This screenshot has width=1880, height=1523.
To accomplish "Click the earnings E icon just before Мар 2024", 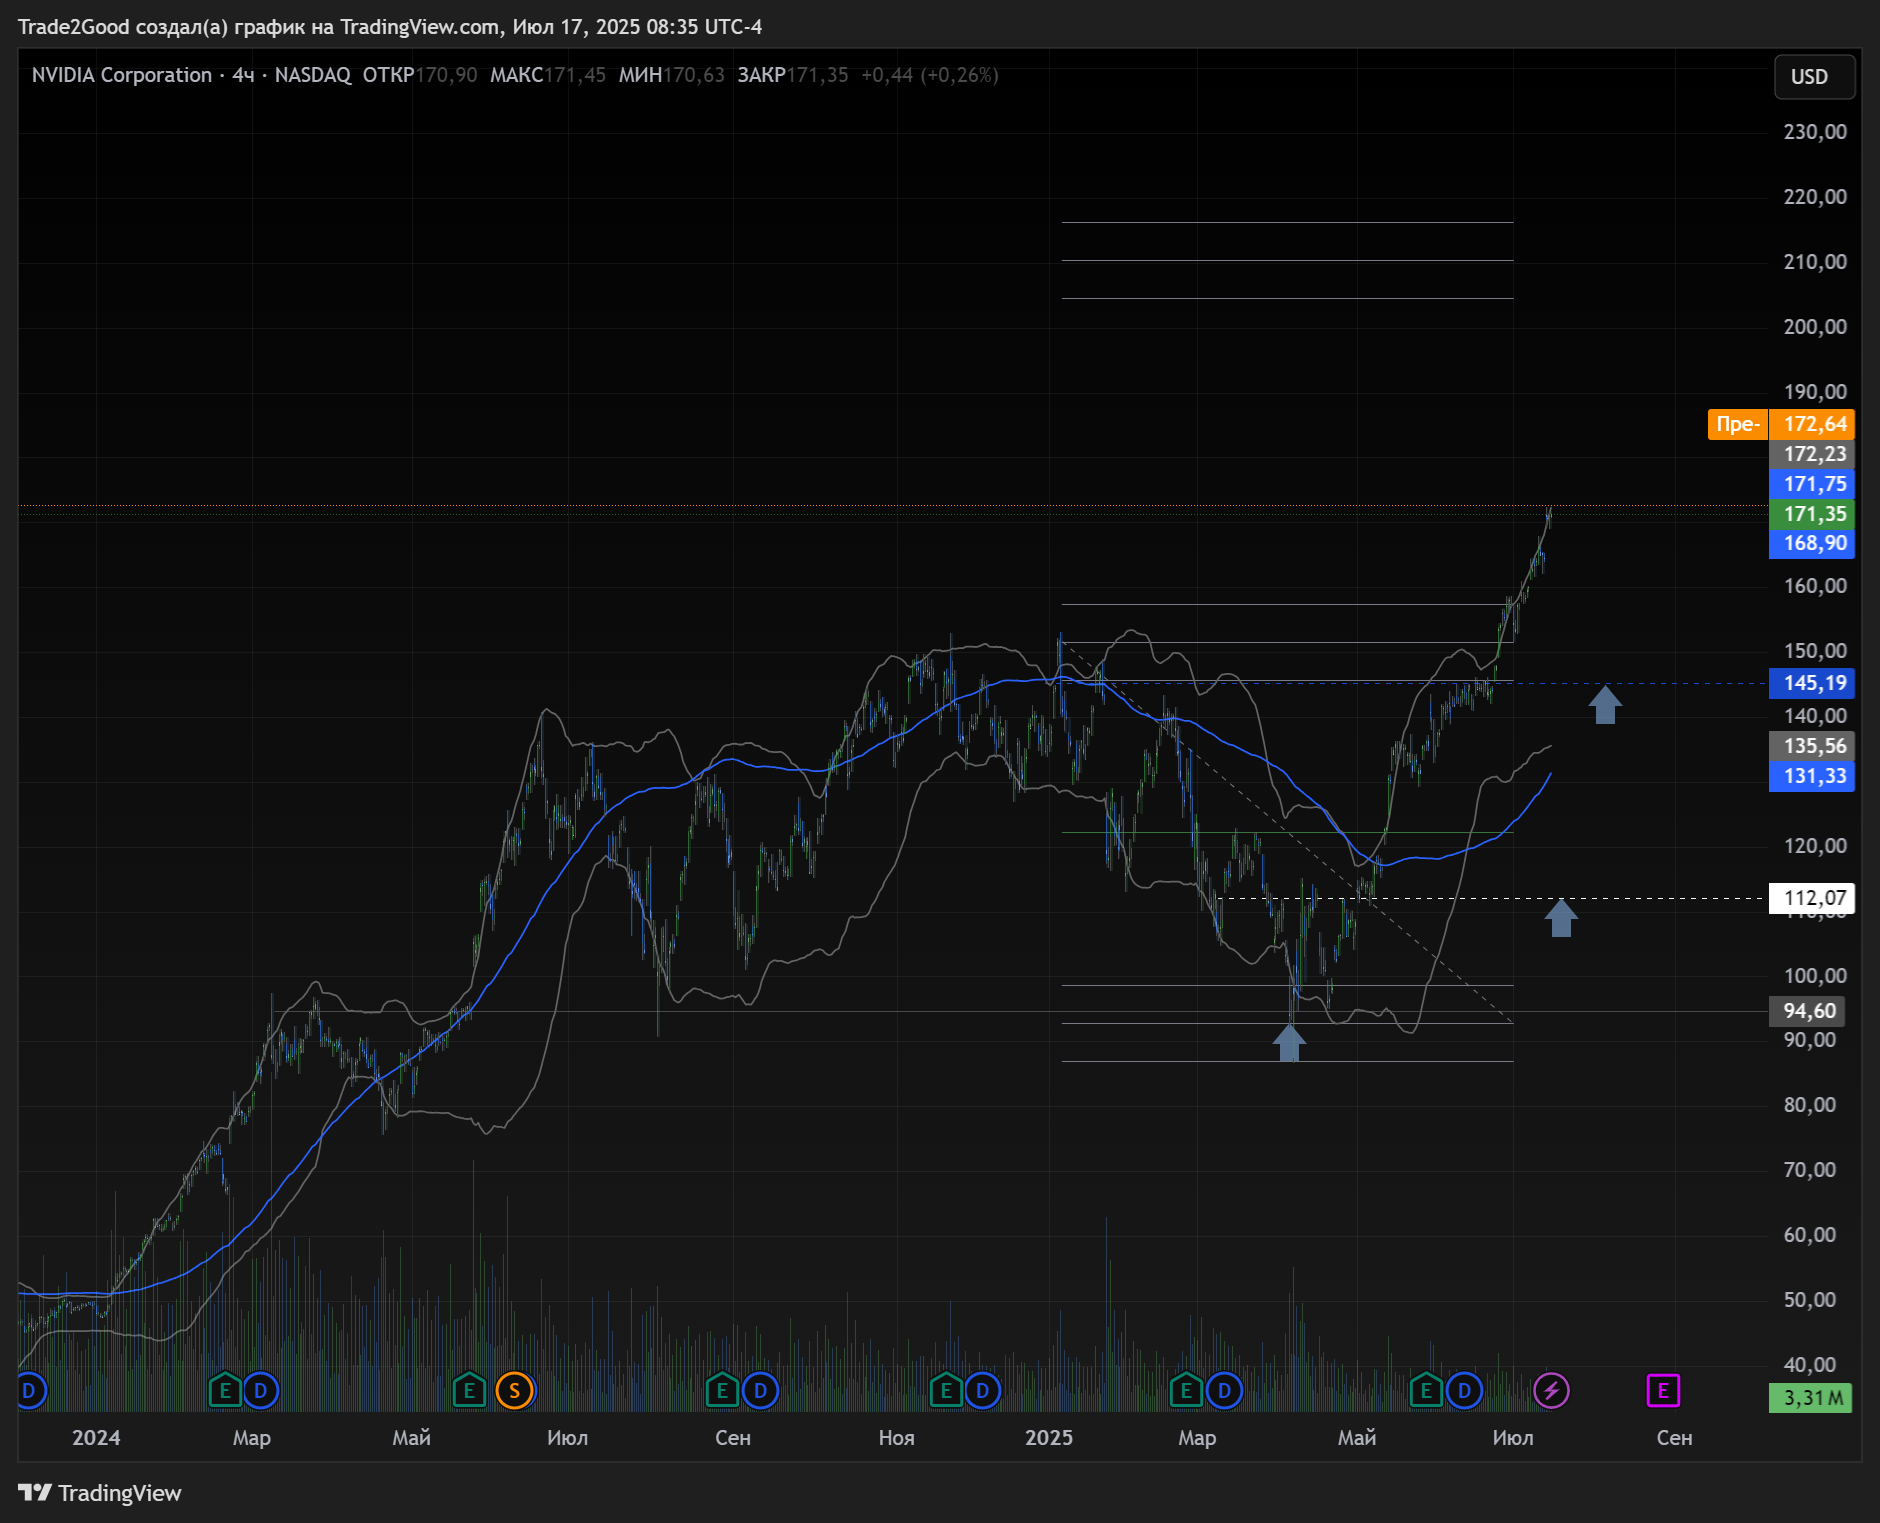I will pos(225,1390).
